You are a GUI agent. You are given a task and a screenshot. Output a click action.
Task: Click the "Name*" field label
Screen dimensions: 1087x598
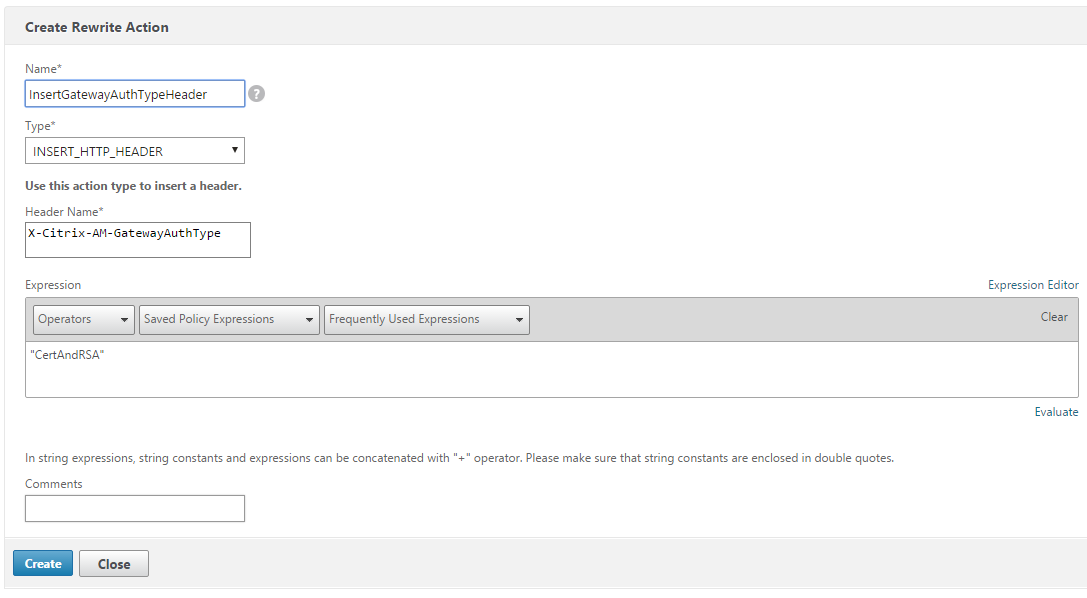(x=43, y=68)
